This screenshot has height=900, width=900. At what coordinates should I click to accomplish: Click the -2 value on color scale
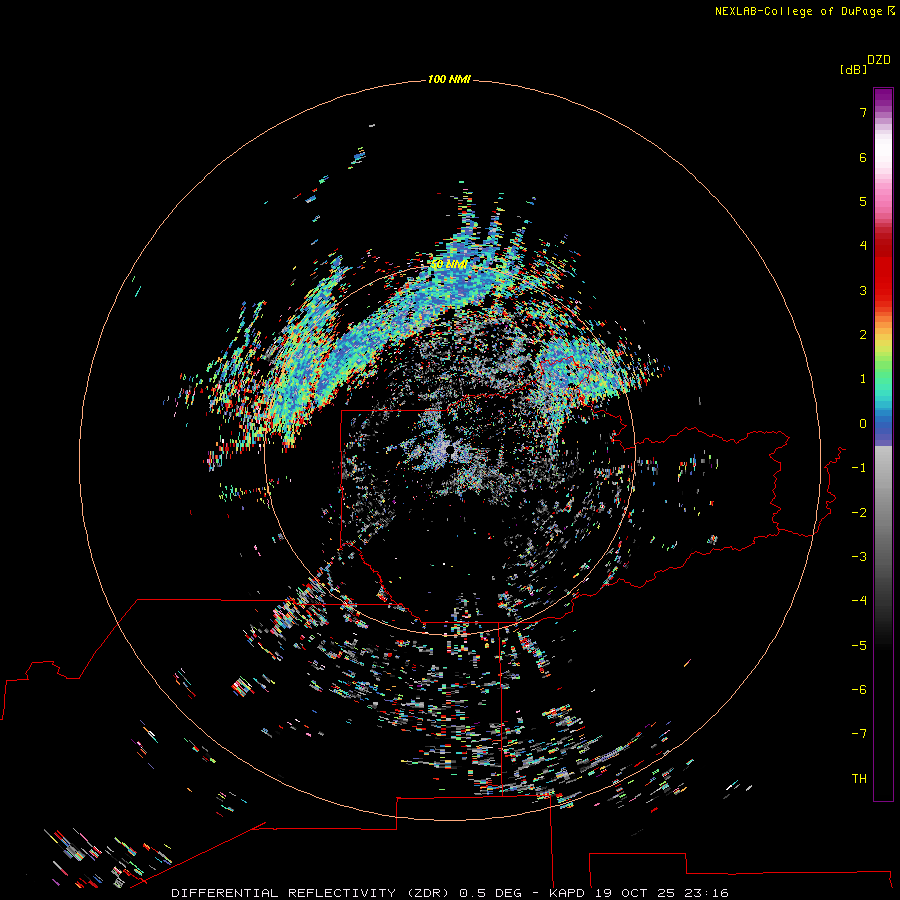point(859,513)
